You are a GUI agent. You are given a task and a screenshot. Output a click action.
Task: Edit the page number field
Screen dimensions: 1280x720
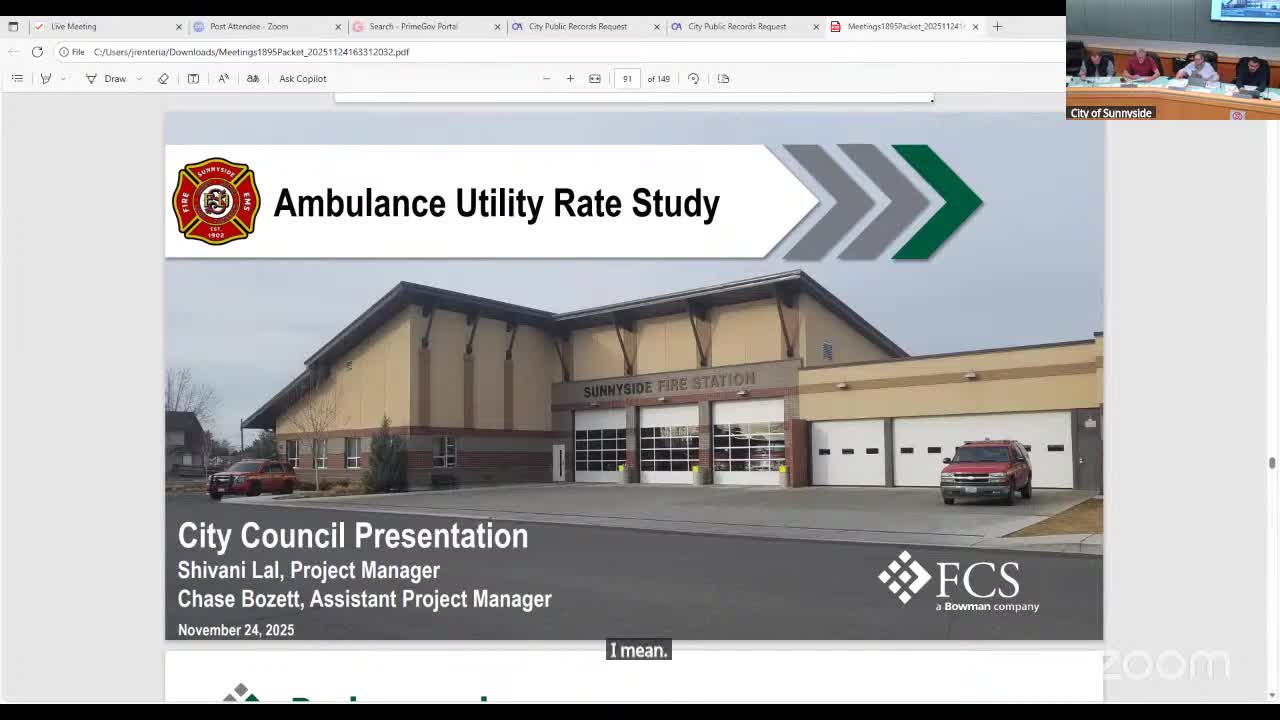627,78
